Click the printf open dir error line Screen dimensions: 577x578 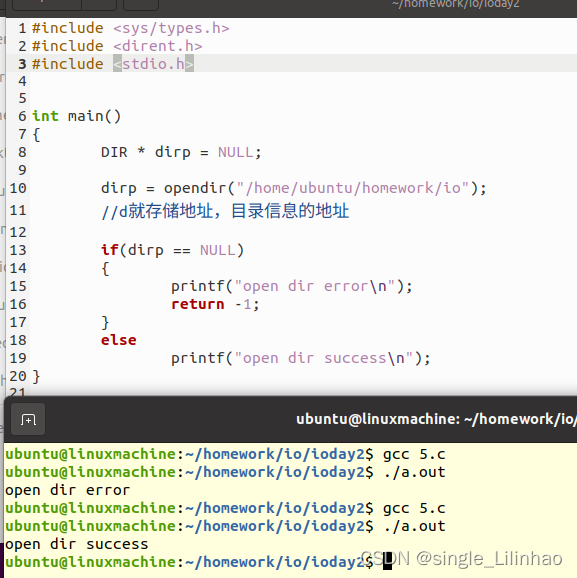[x=291, y=286]
